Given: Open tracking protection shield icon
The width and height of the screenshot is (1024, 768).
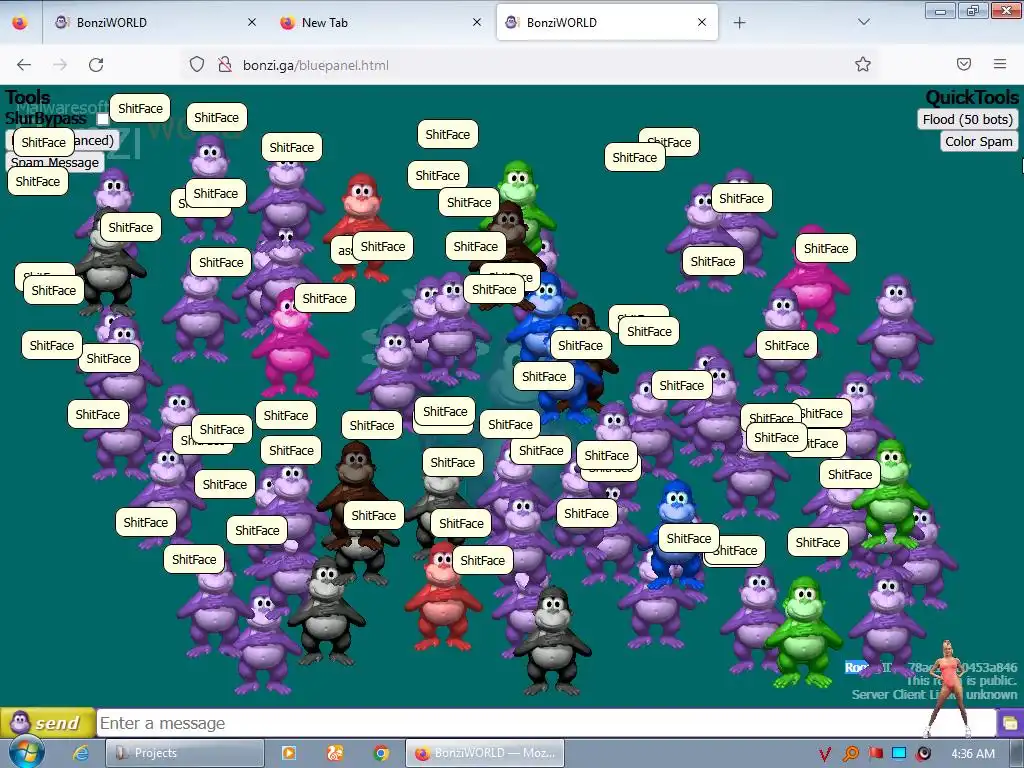Looking at the screenshot, I should pos(197,65).
